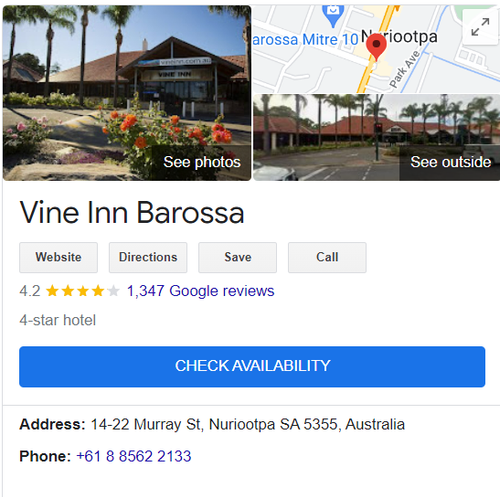Viewport: 500px width, 497px height.
Task: Save this hotel listing
Action: pyautogui.click(x=238, y=257)
